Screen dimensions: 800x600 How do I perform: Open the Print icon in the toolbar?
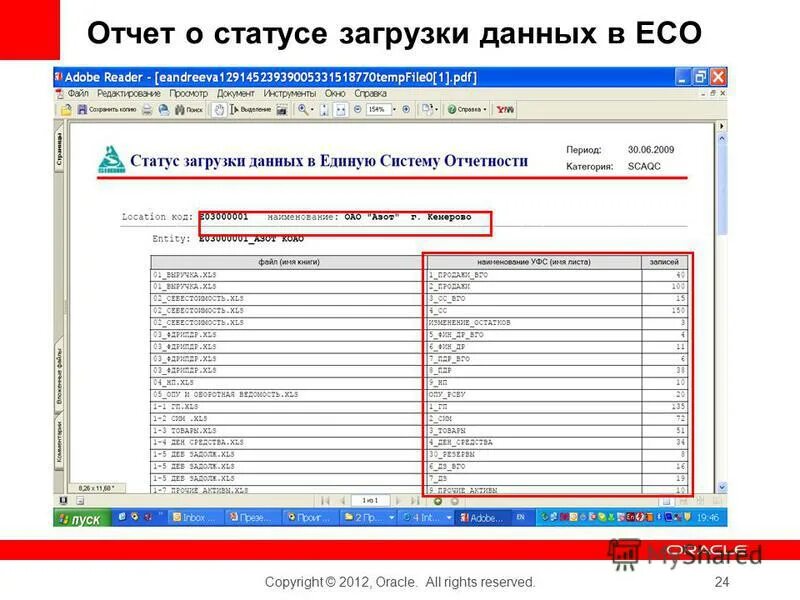[146, 110]
